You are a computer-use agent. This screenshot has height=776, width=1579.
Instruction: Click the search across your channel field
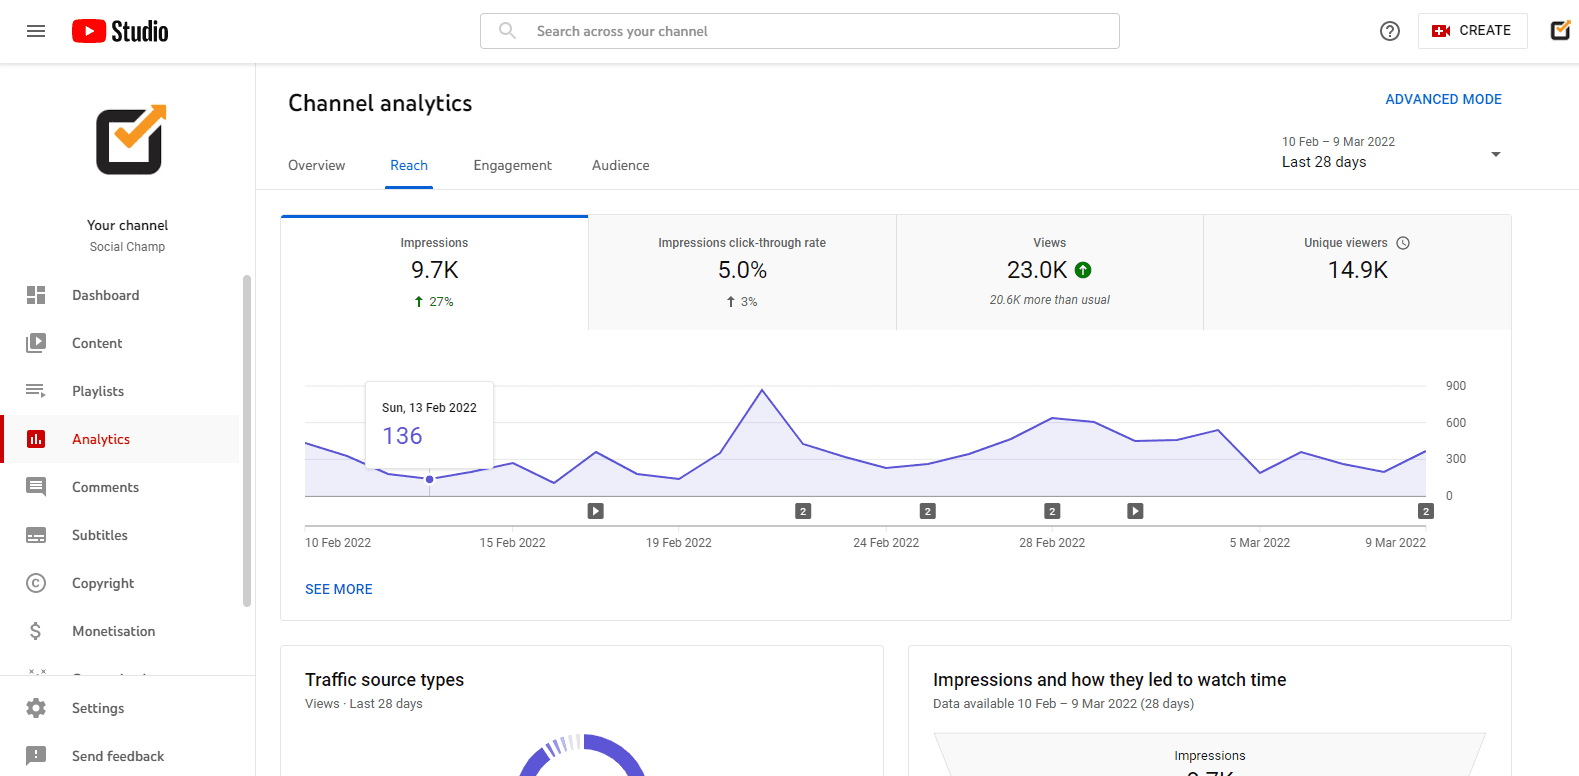tap(800, 31)
